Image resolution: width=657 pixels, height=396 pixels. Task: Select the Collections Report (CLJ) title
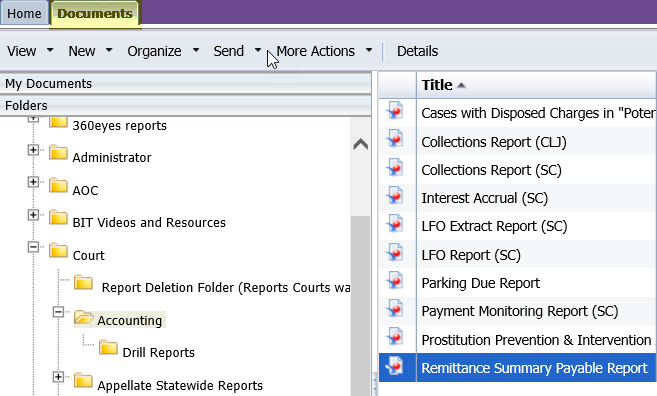[494, 142]
